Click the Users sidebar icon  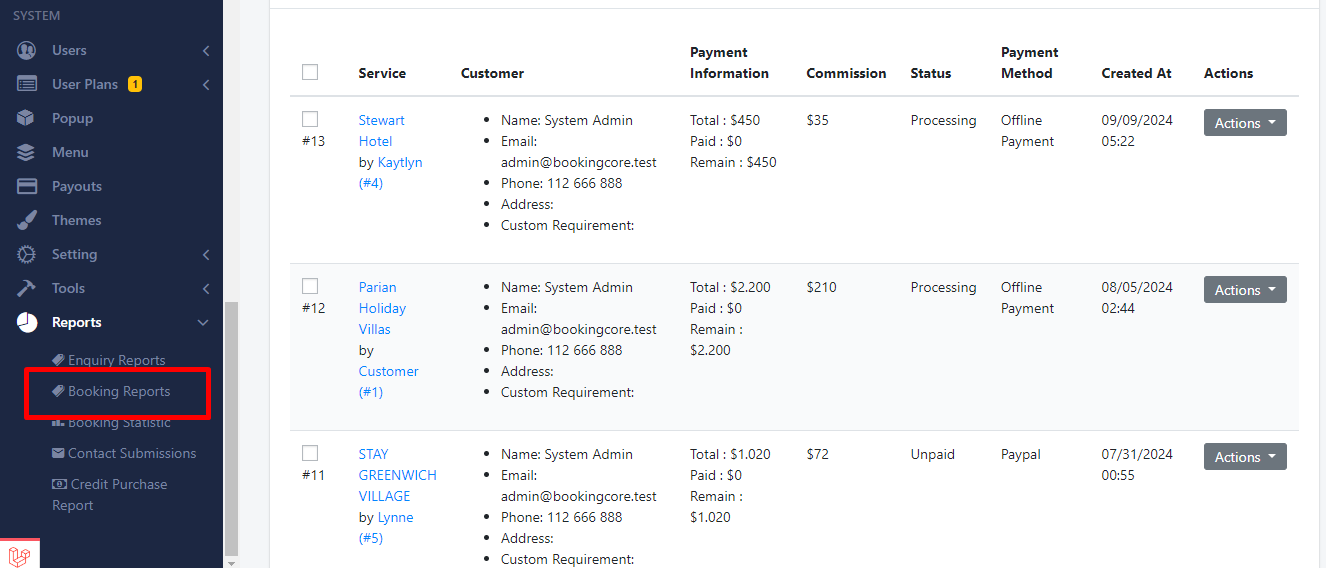point(27,50)
